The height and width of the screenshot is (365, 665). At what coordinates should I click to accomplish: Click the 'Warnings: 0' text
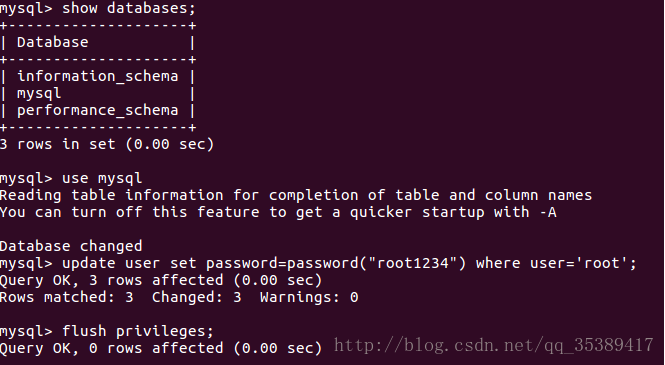point(309,297)
